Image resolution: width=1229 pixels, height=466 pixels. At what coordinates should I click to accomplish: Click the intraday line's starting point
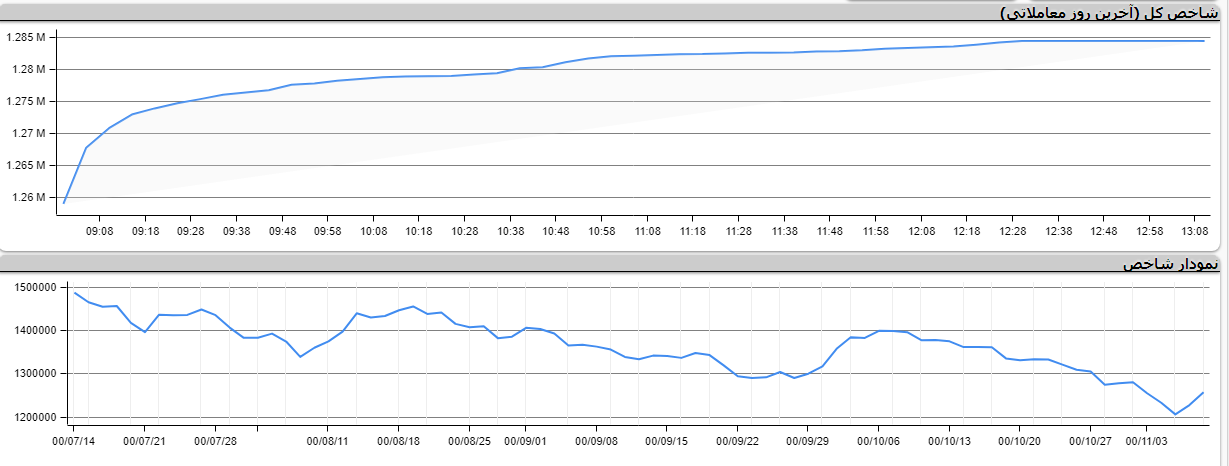64,203
